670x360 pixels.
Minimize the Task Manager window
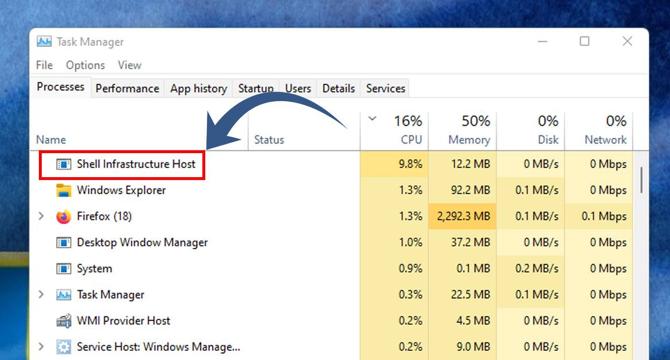pos(543,41)
